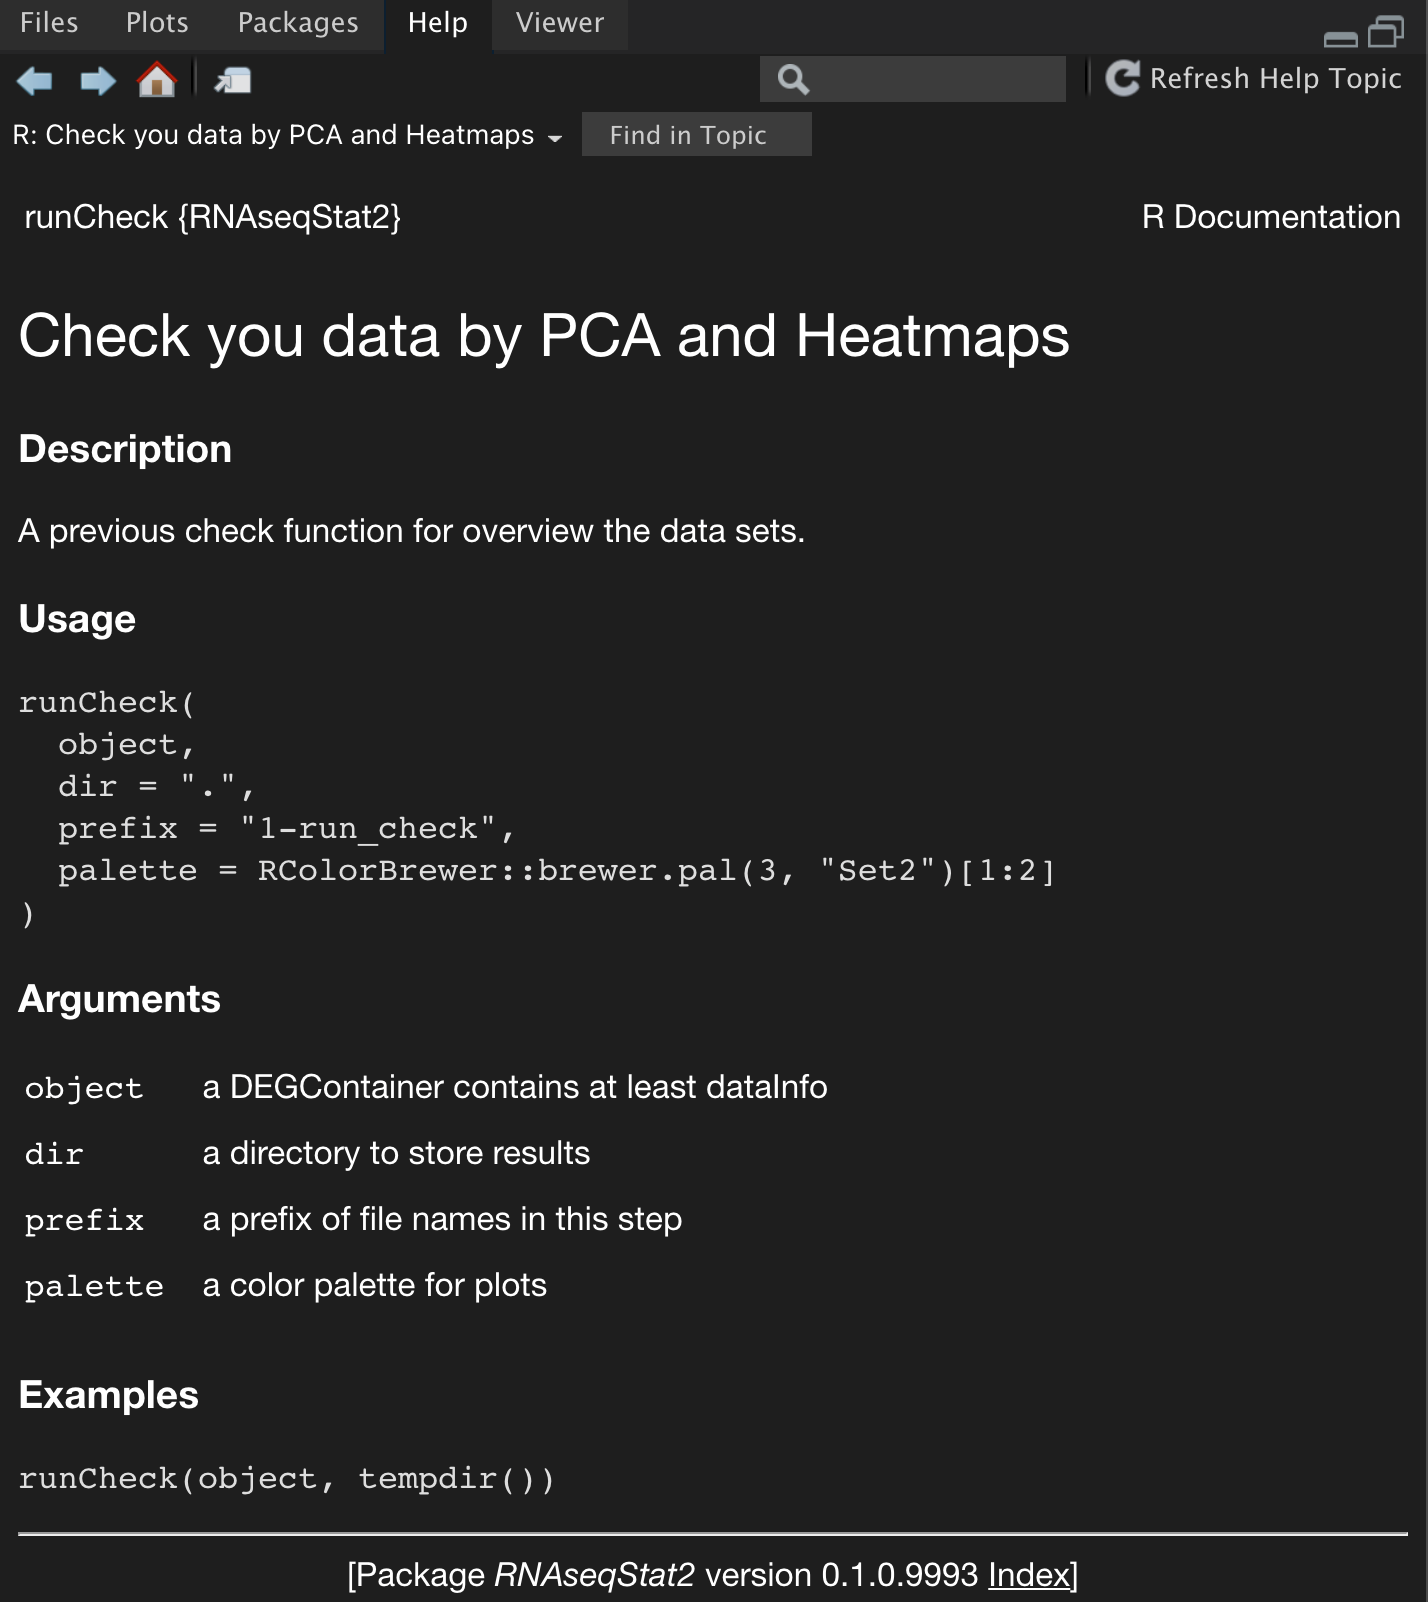Viewport: 1428px width, 1602px height.
Task: Click the magnifier search icon
Action: coord(793,79)
